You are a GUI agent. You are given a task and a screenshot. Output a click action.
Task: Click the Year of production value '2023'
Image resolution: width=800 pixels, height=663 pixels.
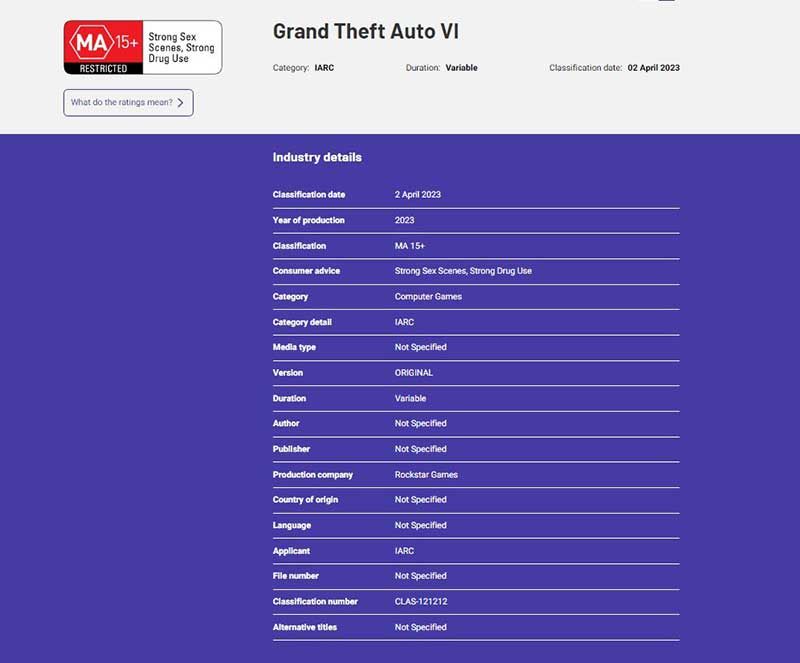coord(404,220)
